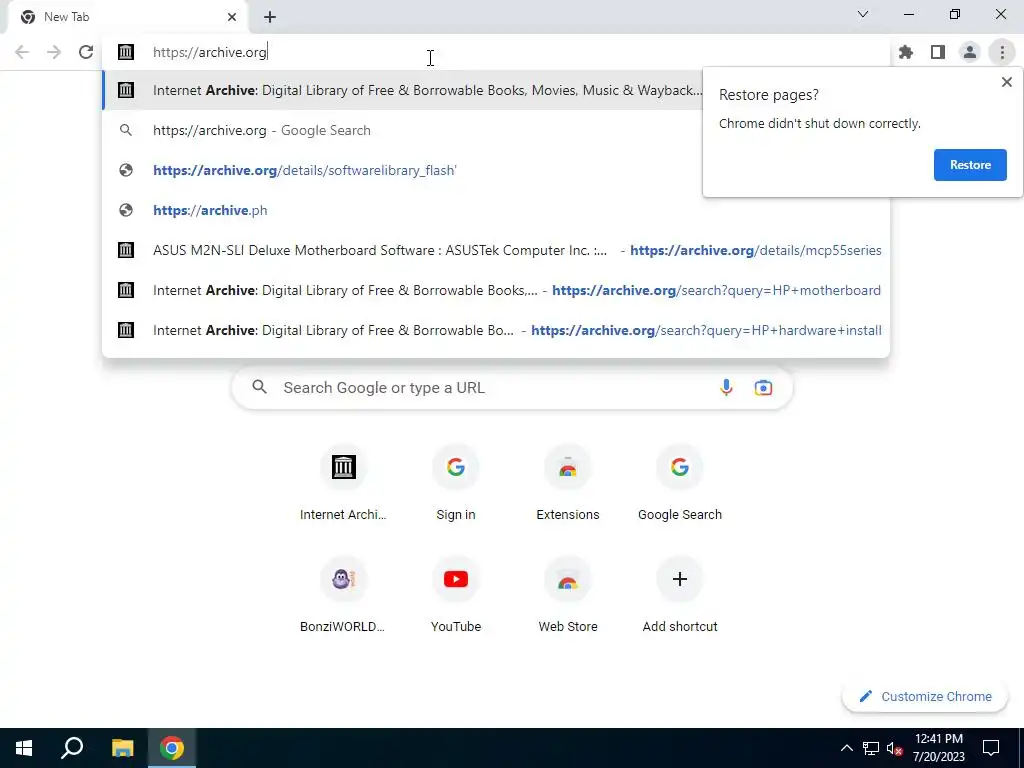Open Windows taskbar search
1024x768 pixels.
pos(72,748)
